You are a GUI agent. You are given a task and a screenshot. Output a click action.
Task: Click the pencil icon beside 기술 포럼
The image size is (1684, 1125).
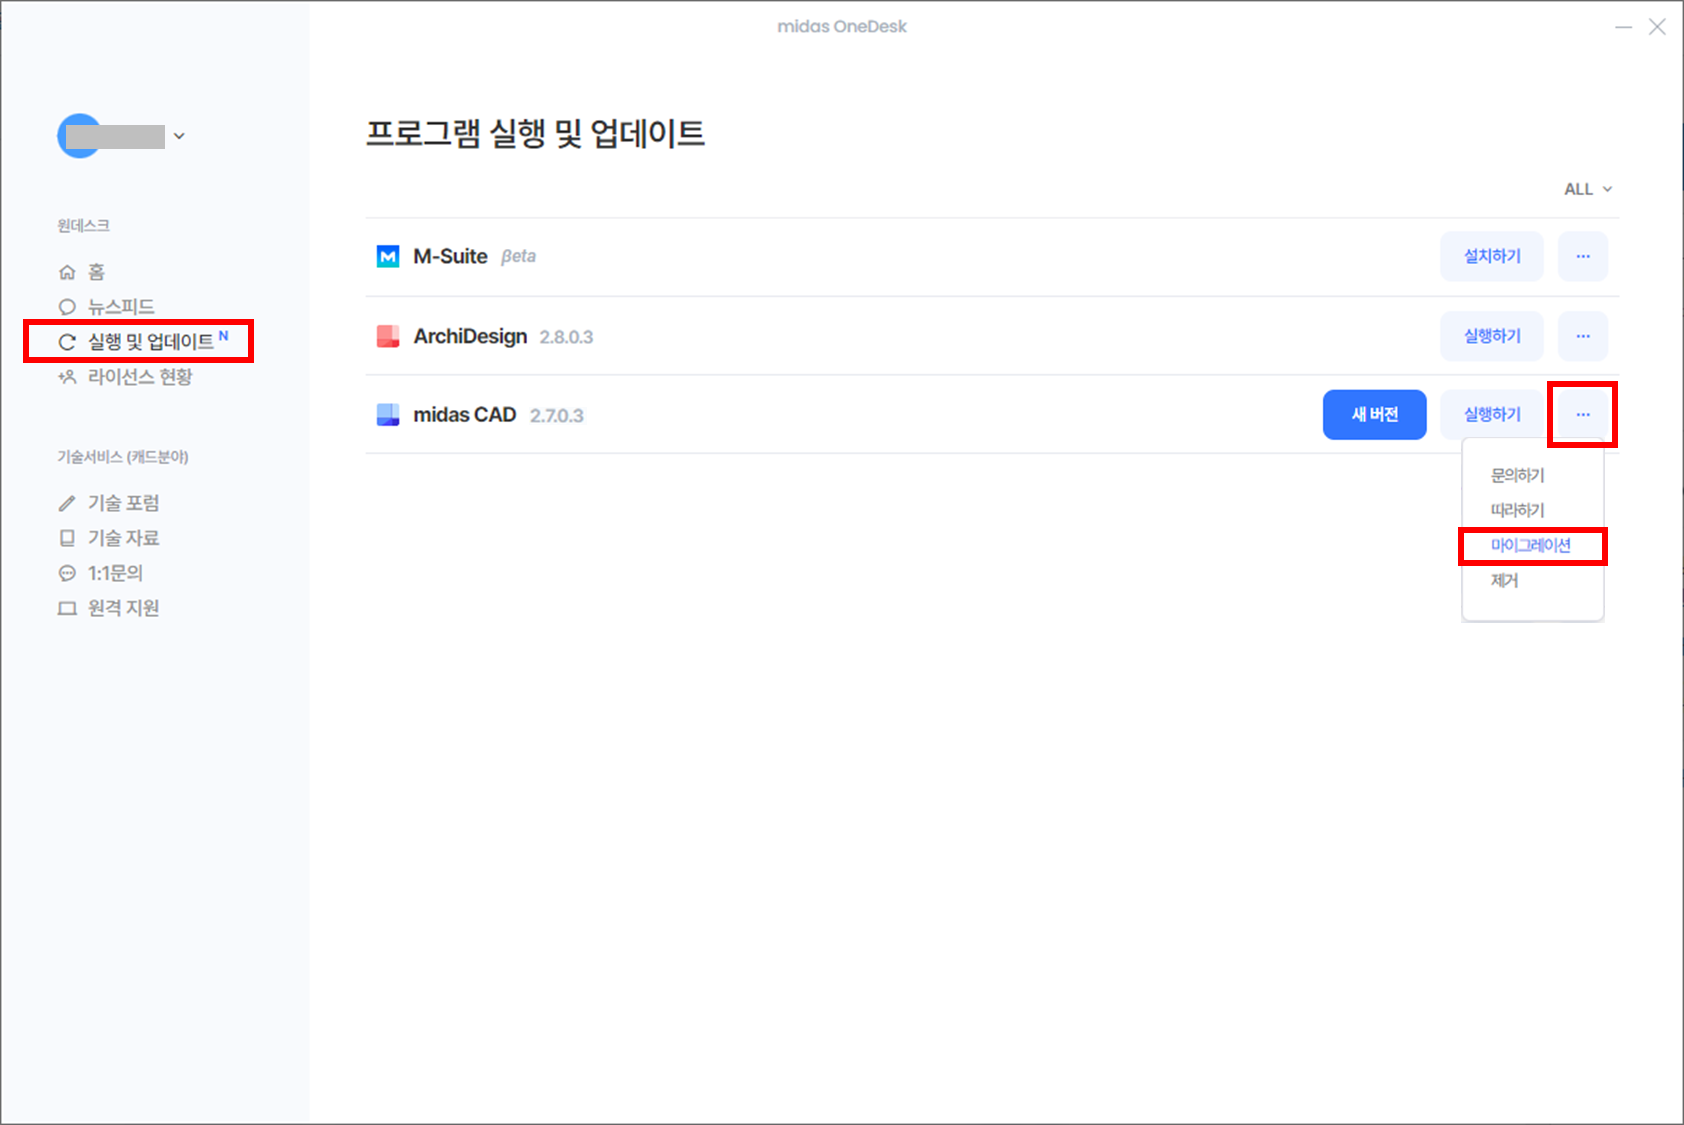tap(67, 503)
